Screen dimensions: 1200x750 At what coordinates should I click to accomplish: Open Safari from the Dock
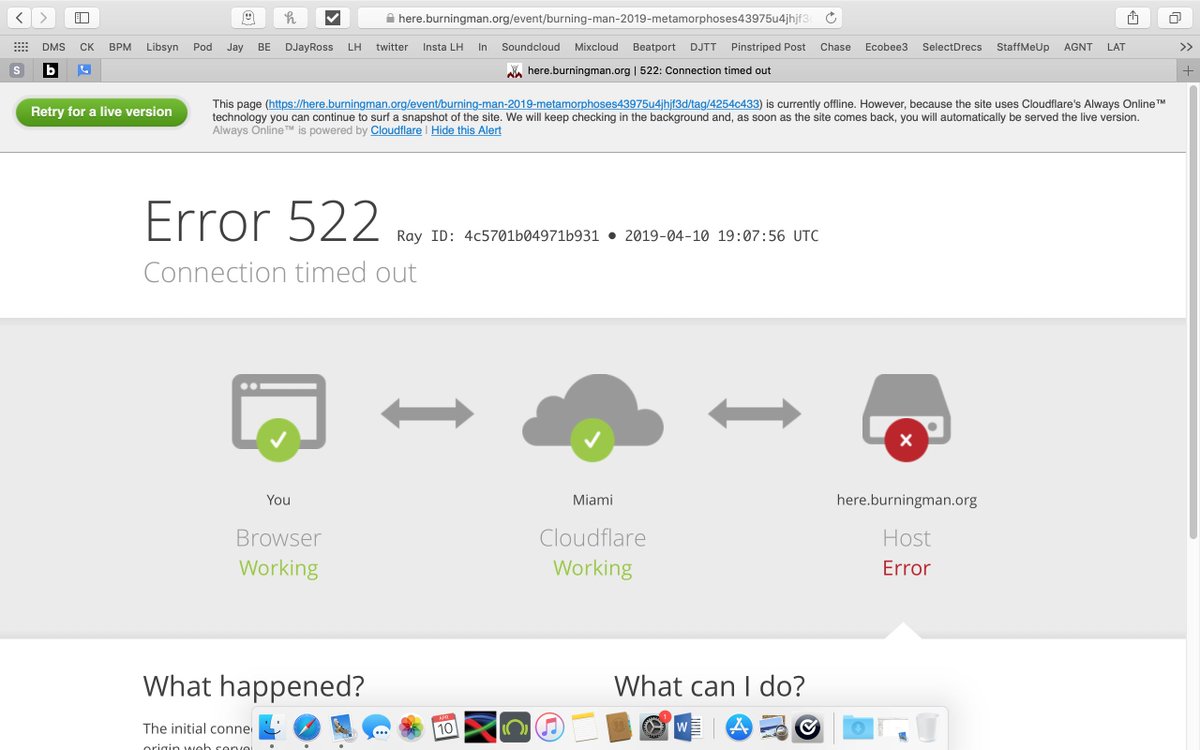tap(307, 726)
